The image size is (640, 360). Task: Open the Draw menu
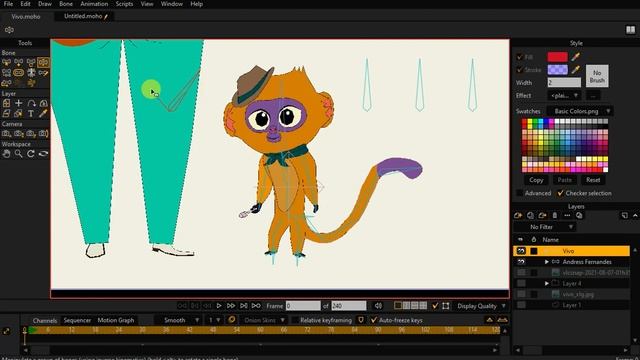(45, 4)
